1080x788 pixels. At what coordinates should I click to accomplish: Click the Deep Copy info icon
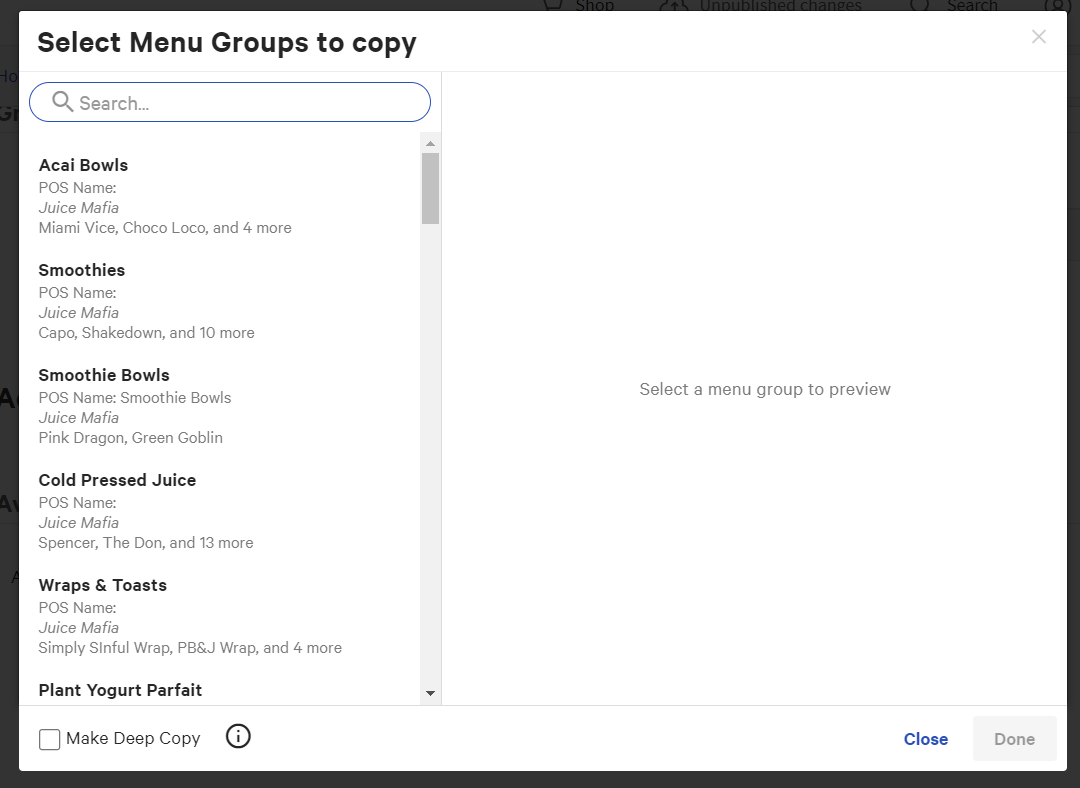(238, 737)
